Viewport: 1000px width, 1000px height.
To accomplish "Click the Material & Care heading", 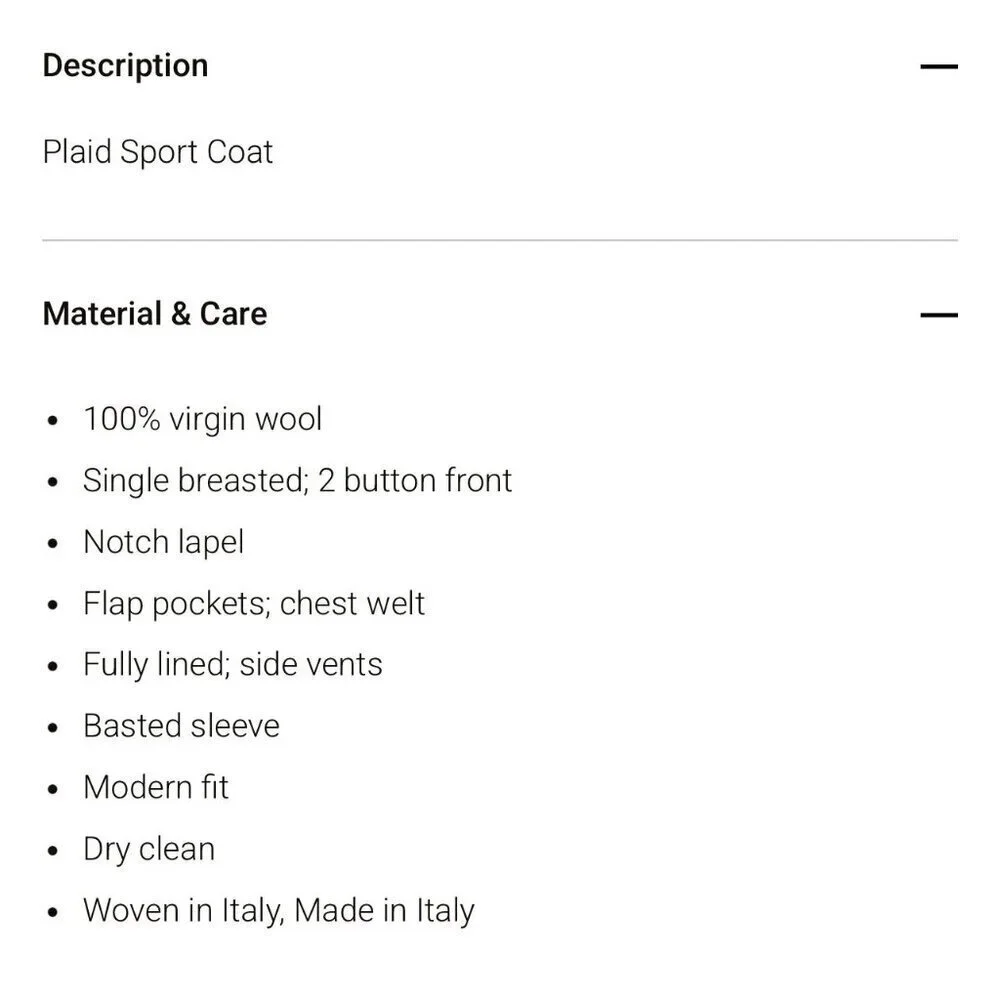I will tap(155, 314).
